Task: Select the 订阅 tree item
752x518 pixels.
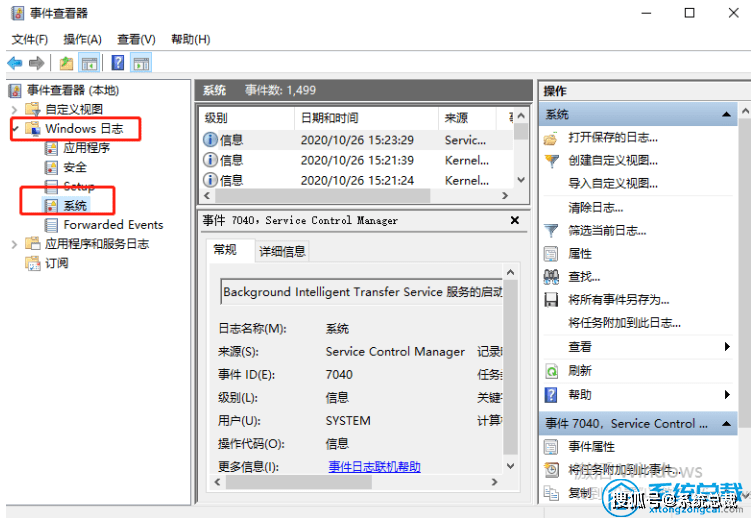Action: point(56,263)
